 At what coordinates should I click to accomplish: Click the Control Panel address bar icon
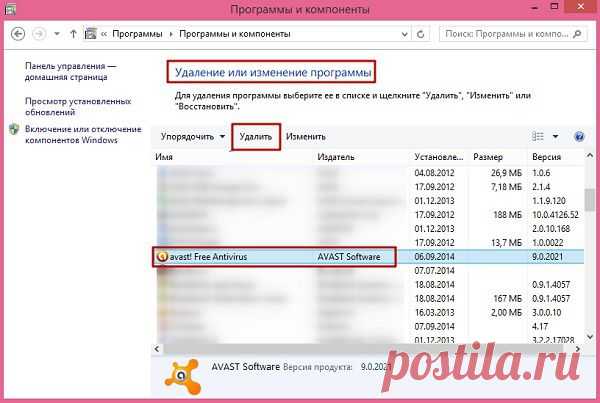pyautogui.click(x=90, y=34)
